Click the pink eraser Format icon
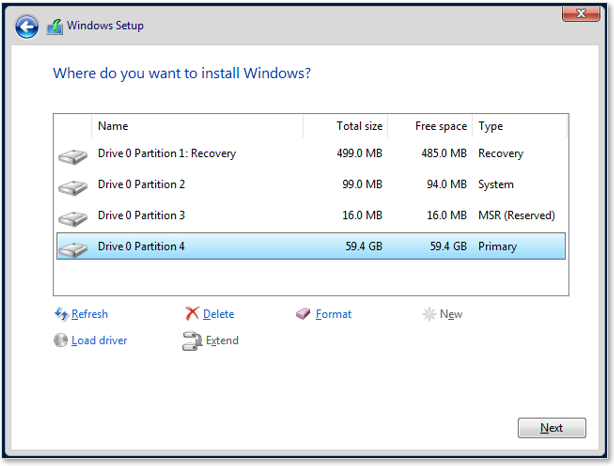 [x=303, y=313]
